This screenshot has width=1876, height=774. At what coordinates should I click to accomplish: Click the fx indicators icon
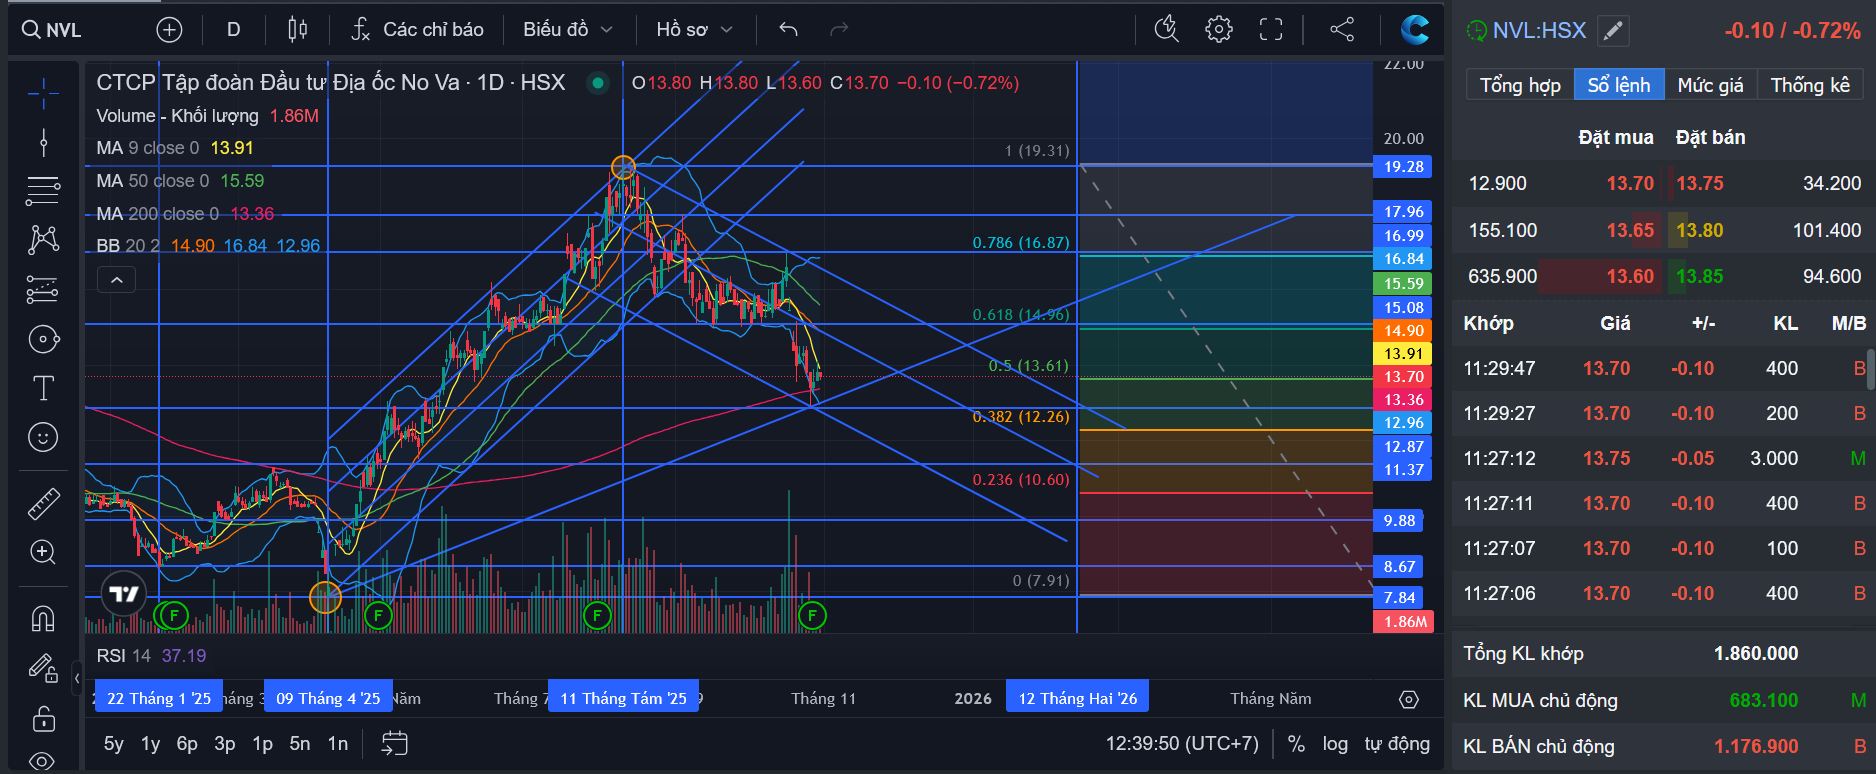(361, 30)
